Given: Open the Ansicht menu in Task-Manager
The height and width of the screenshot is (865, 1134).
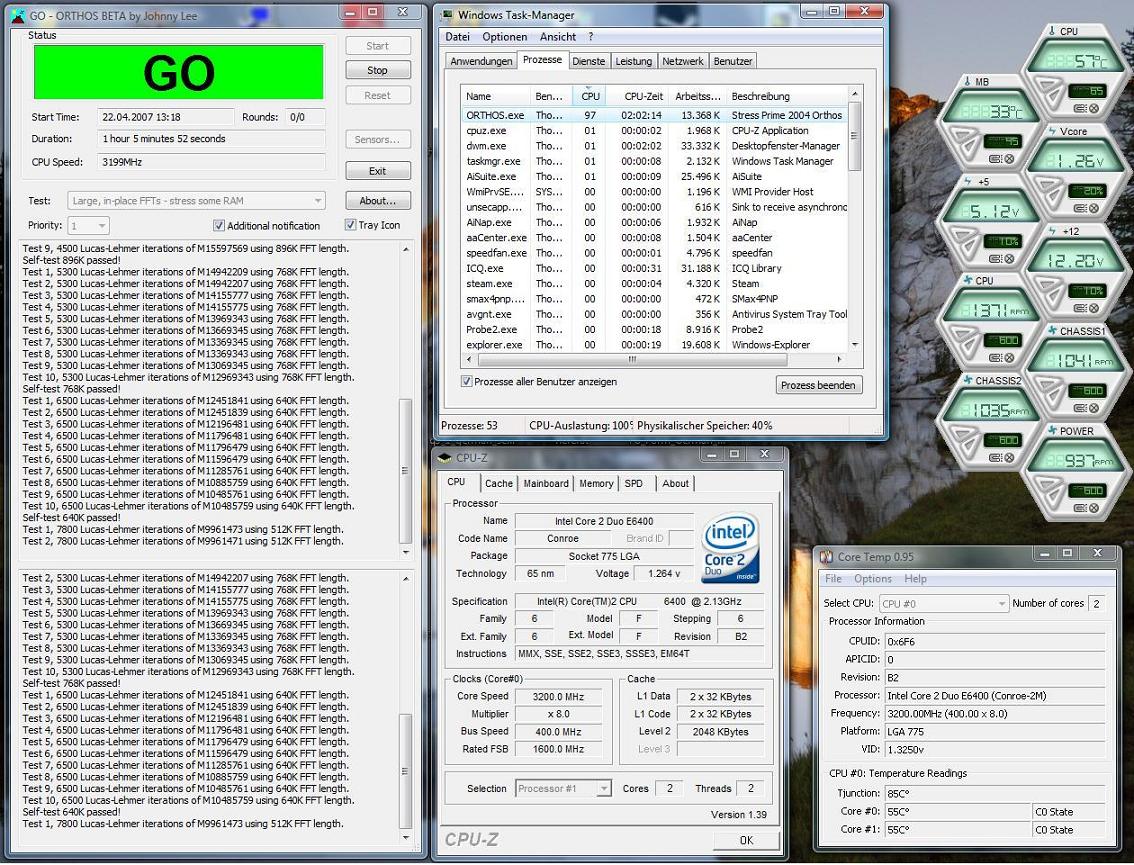Looking at the screenshot, I should (558, 37).
